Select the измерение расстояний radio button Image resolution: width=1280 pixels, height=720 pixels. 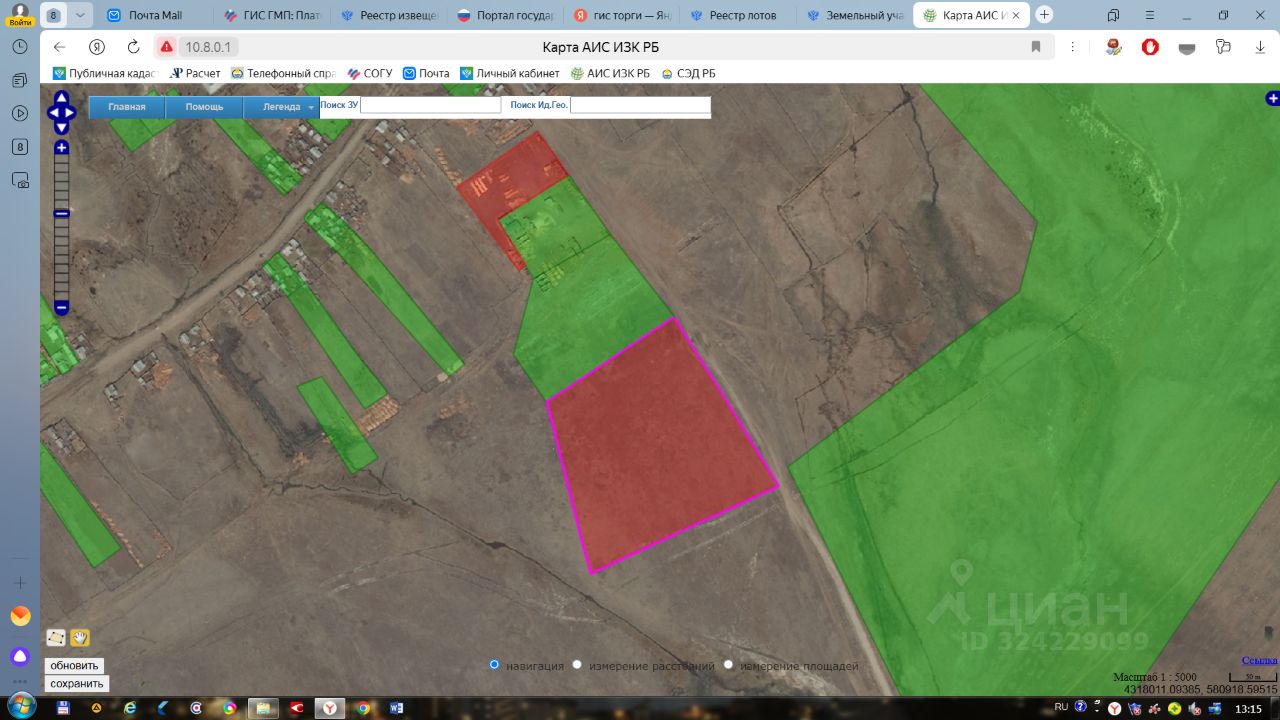click(577, 665)
